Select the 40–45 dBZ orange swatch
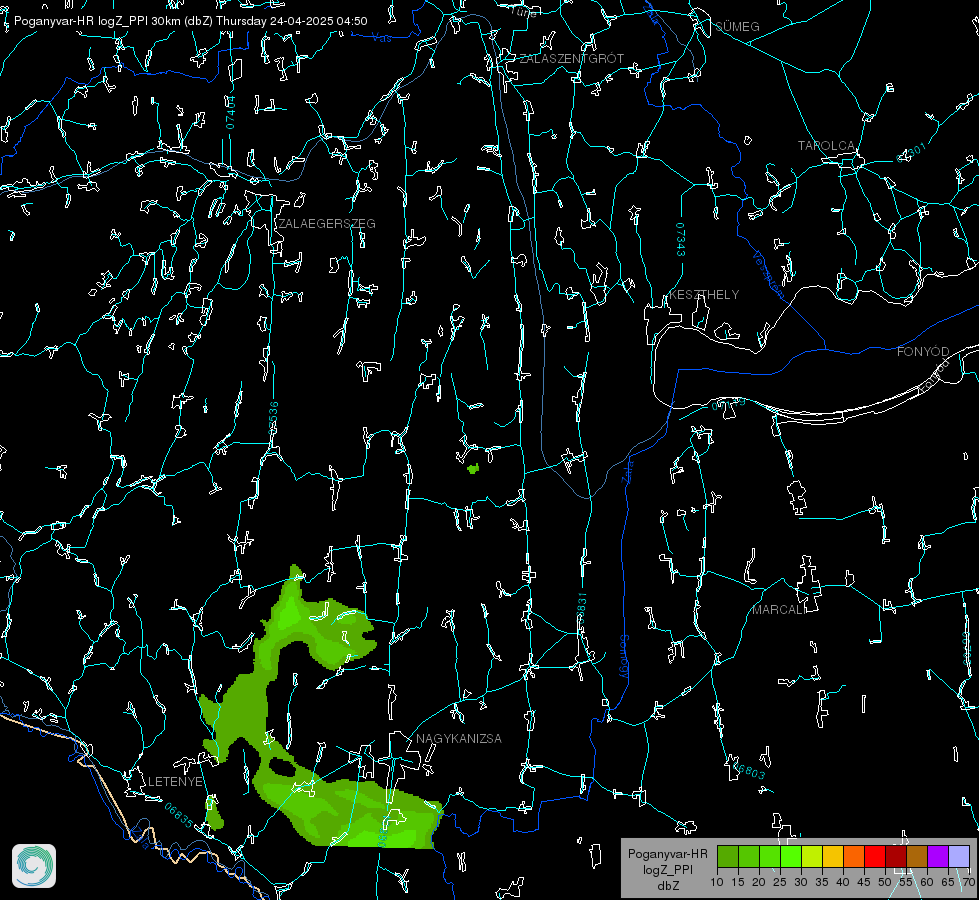 854,857
